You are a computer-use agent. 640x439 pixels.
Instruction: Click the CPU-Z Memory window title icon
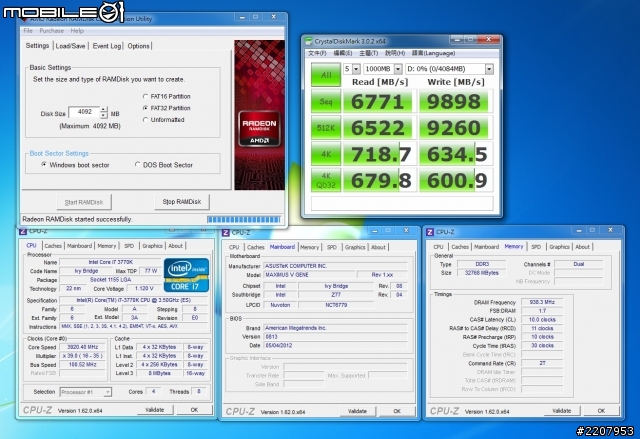point(430,232)
